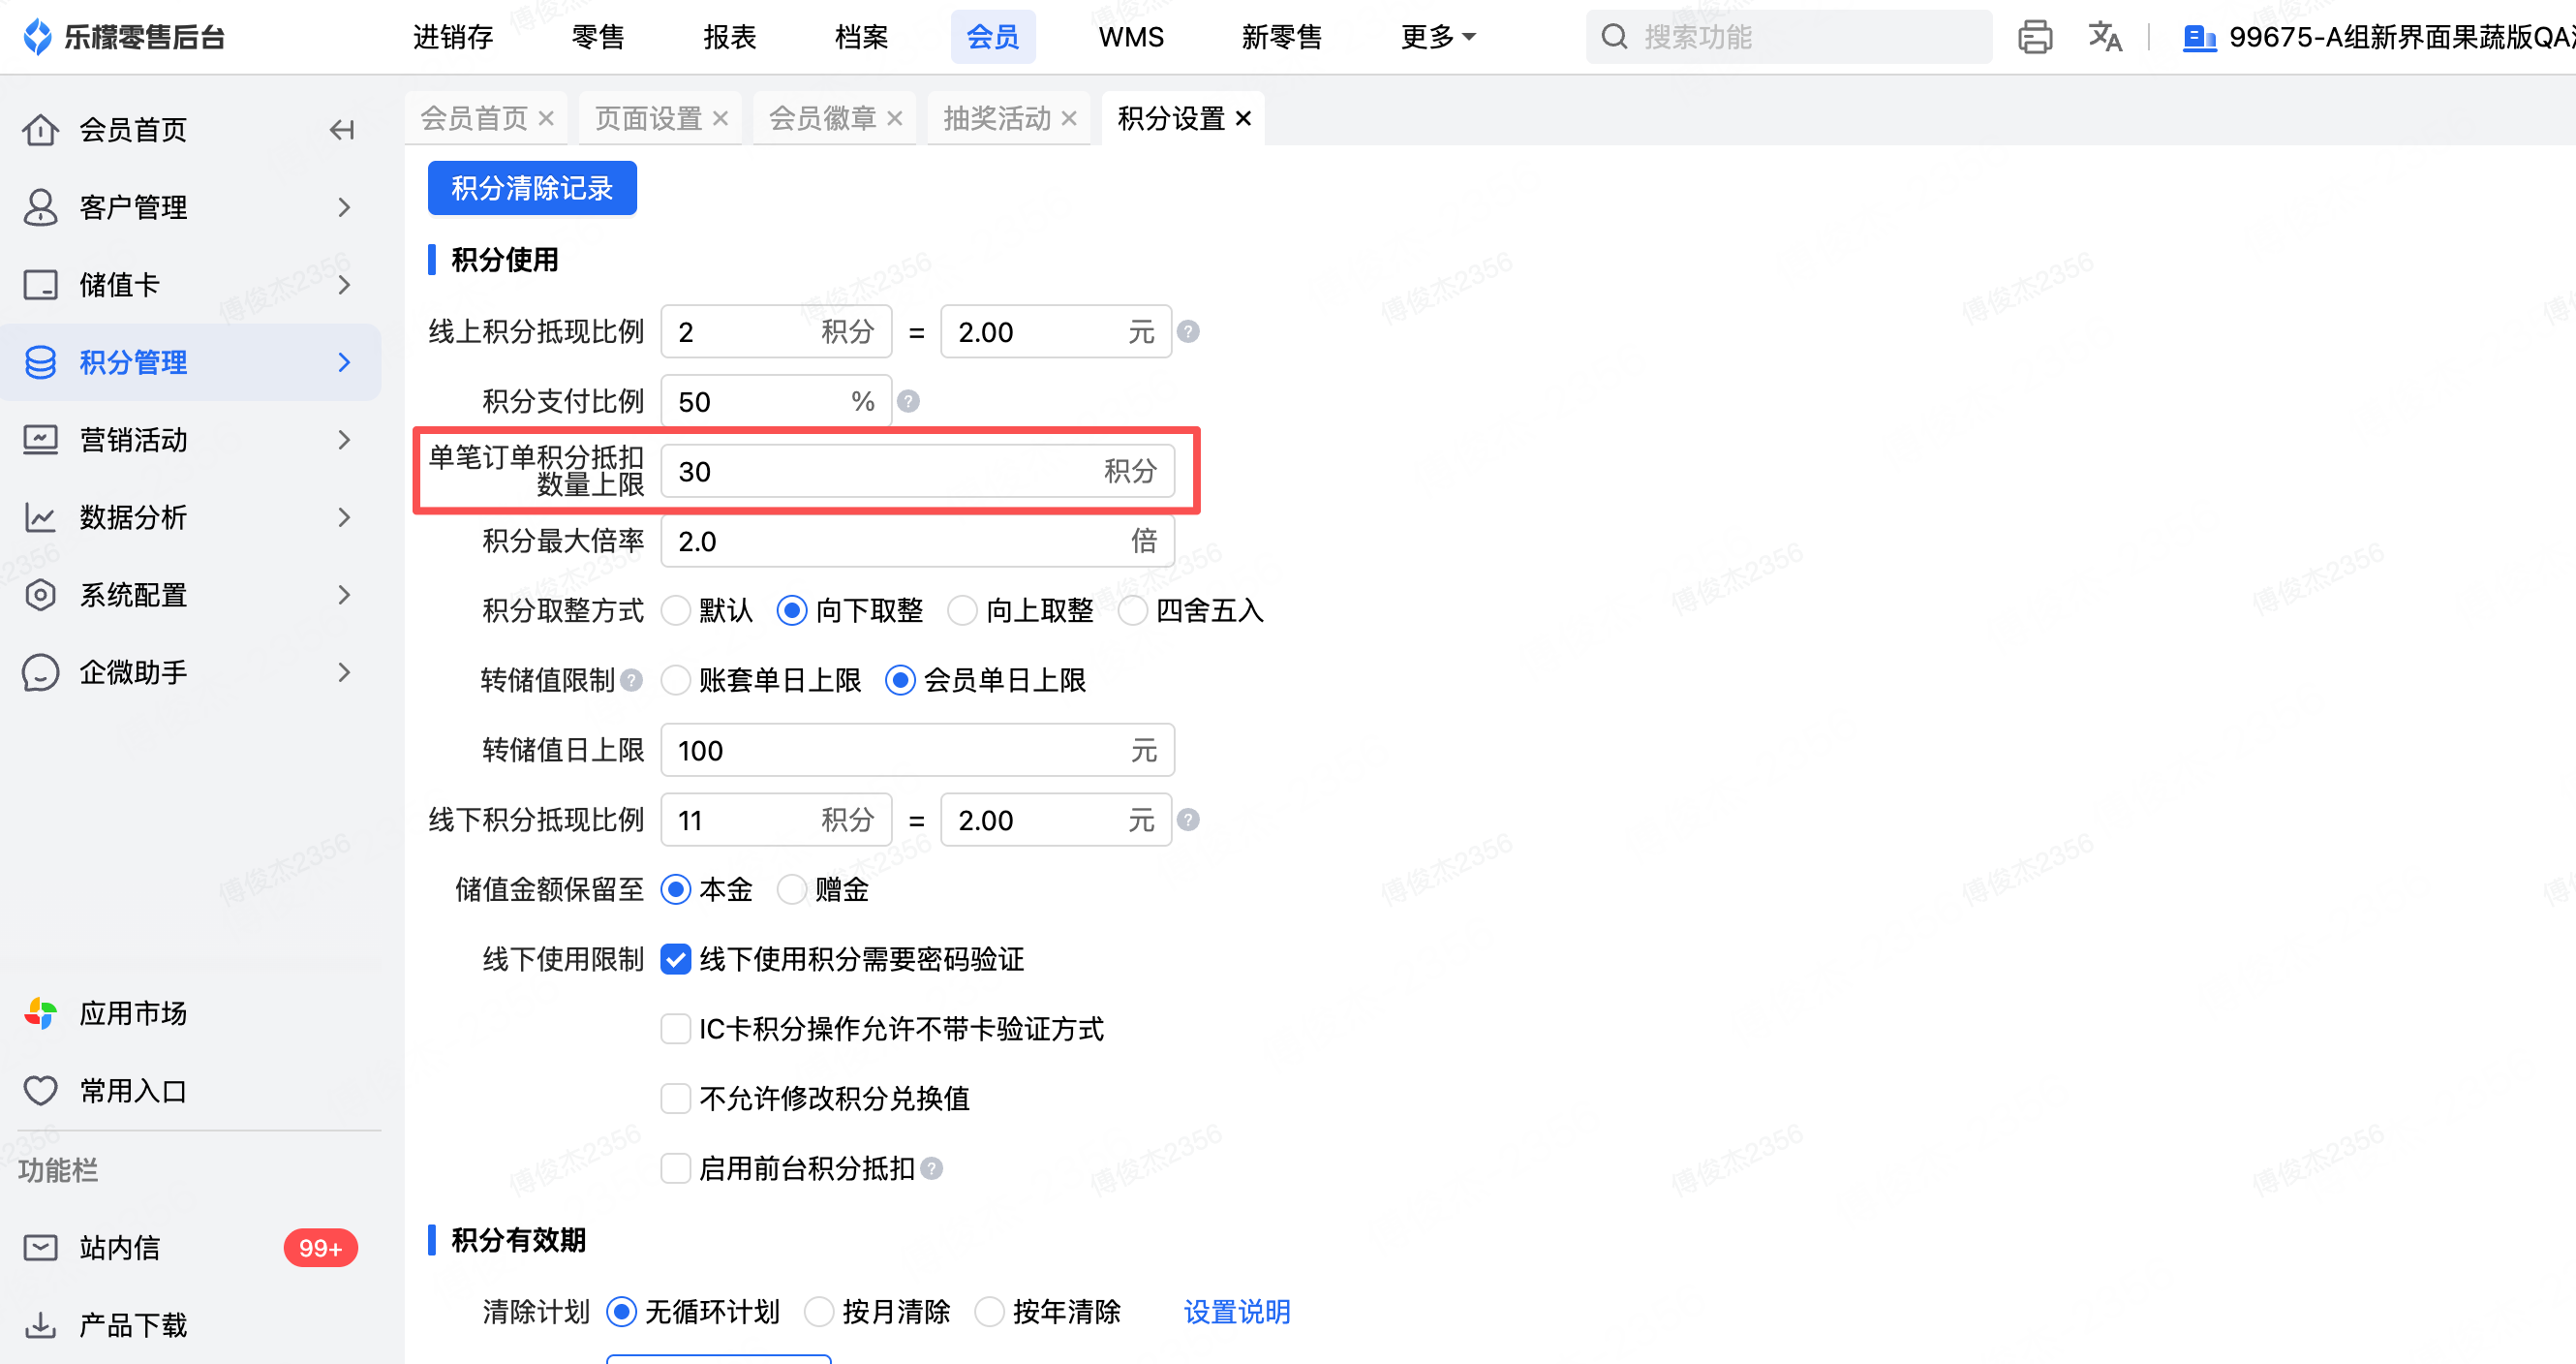Viewport: 2576px width, 1364px height.
Task: Click help icon beside 转储值限制 label
Action: coord(631,680)
